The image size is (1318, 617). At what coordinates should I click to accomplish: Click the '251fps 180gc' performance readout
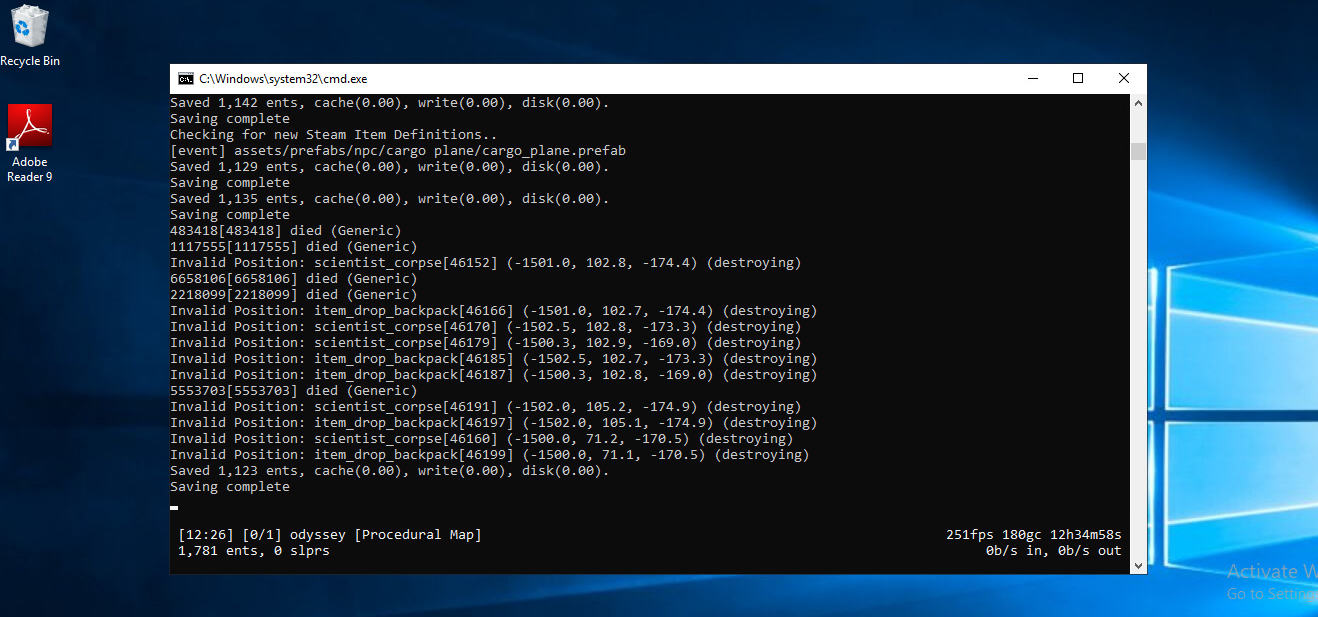(x=1033, y=535)
